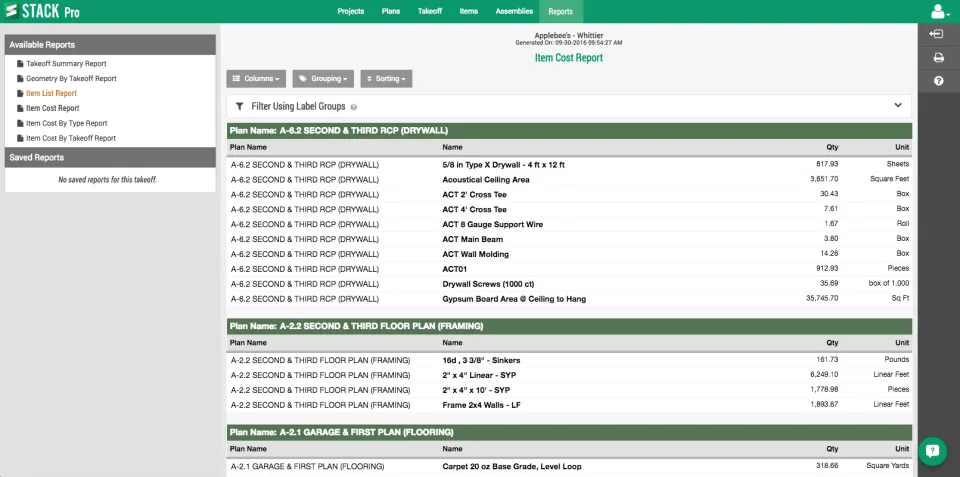This screenshot has width=960, height=477.
Task: Select Frame 2x4 Walls - LF item
Action: (x=482, y=405)
